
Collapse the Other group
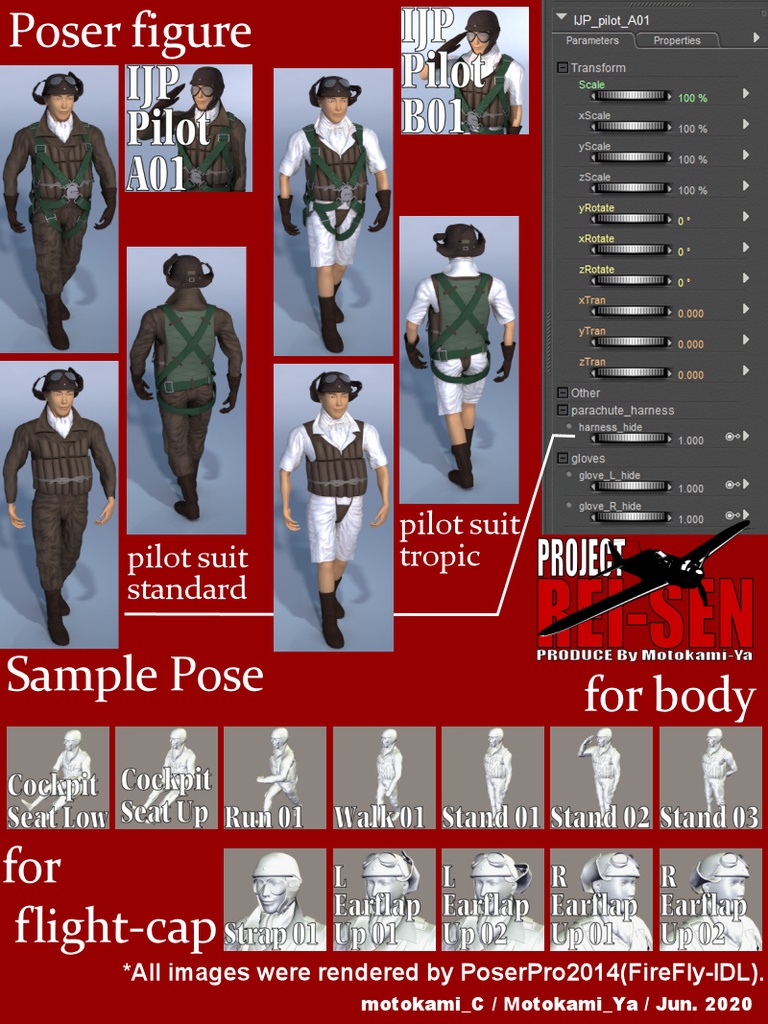click(x=562, y=393)
